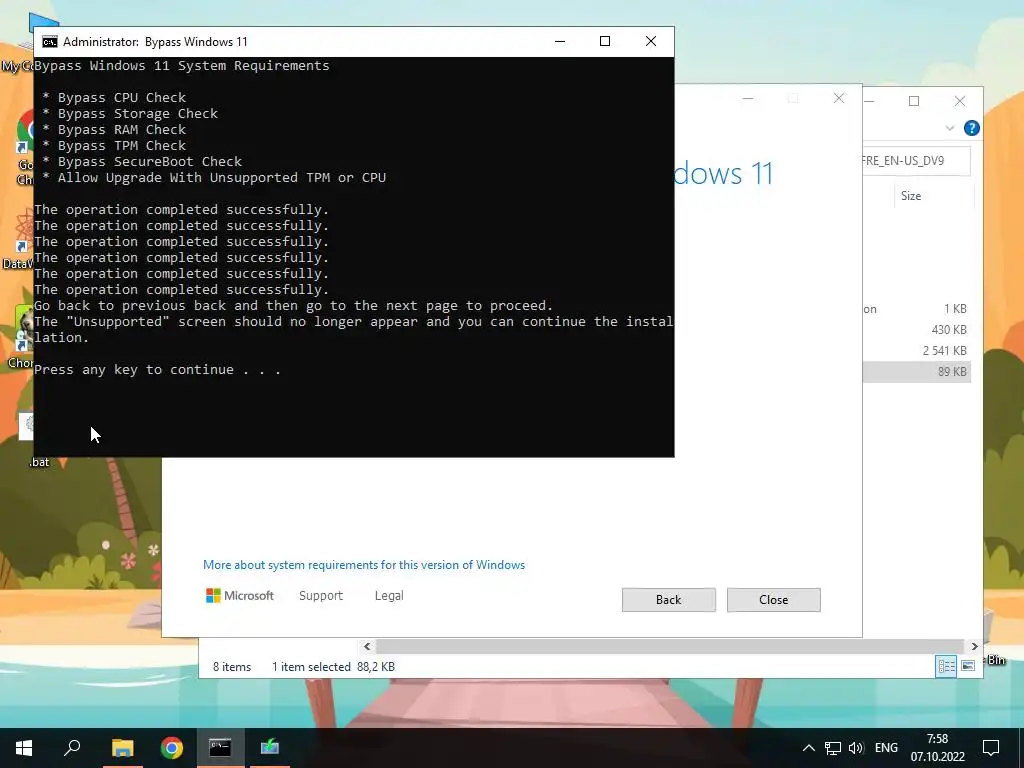
Task: Open Command Prompt title bar system icon
Action: pos(50,42)
